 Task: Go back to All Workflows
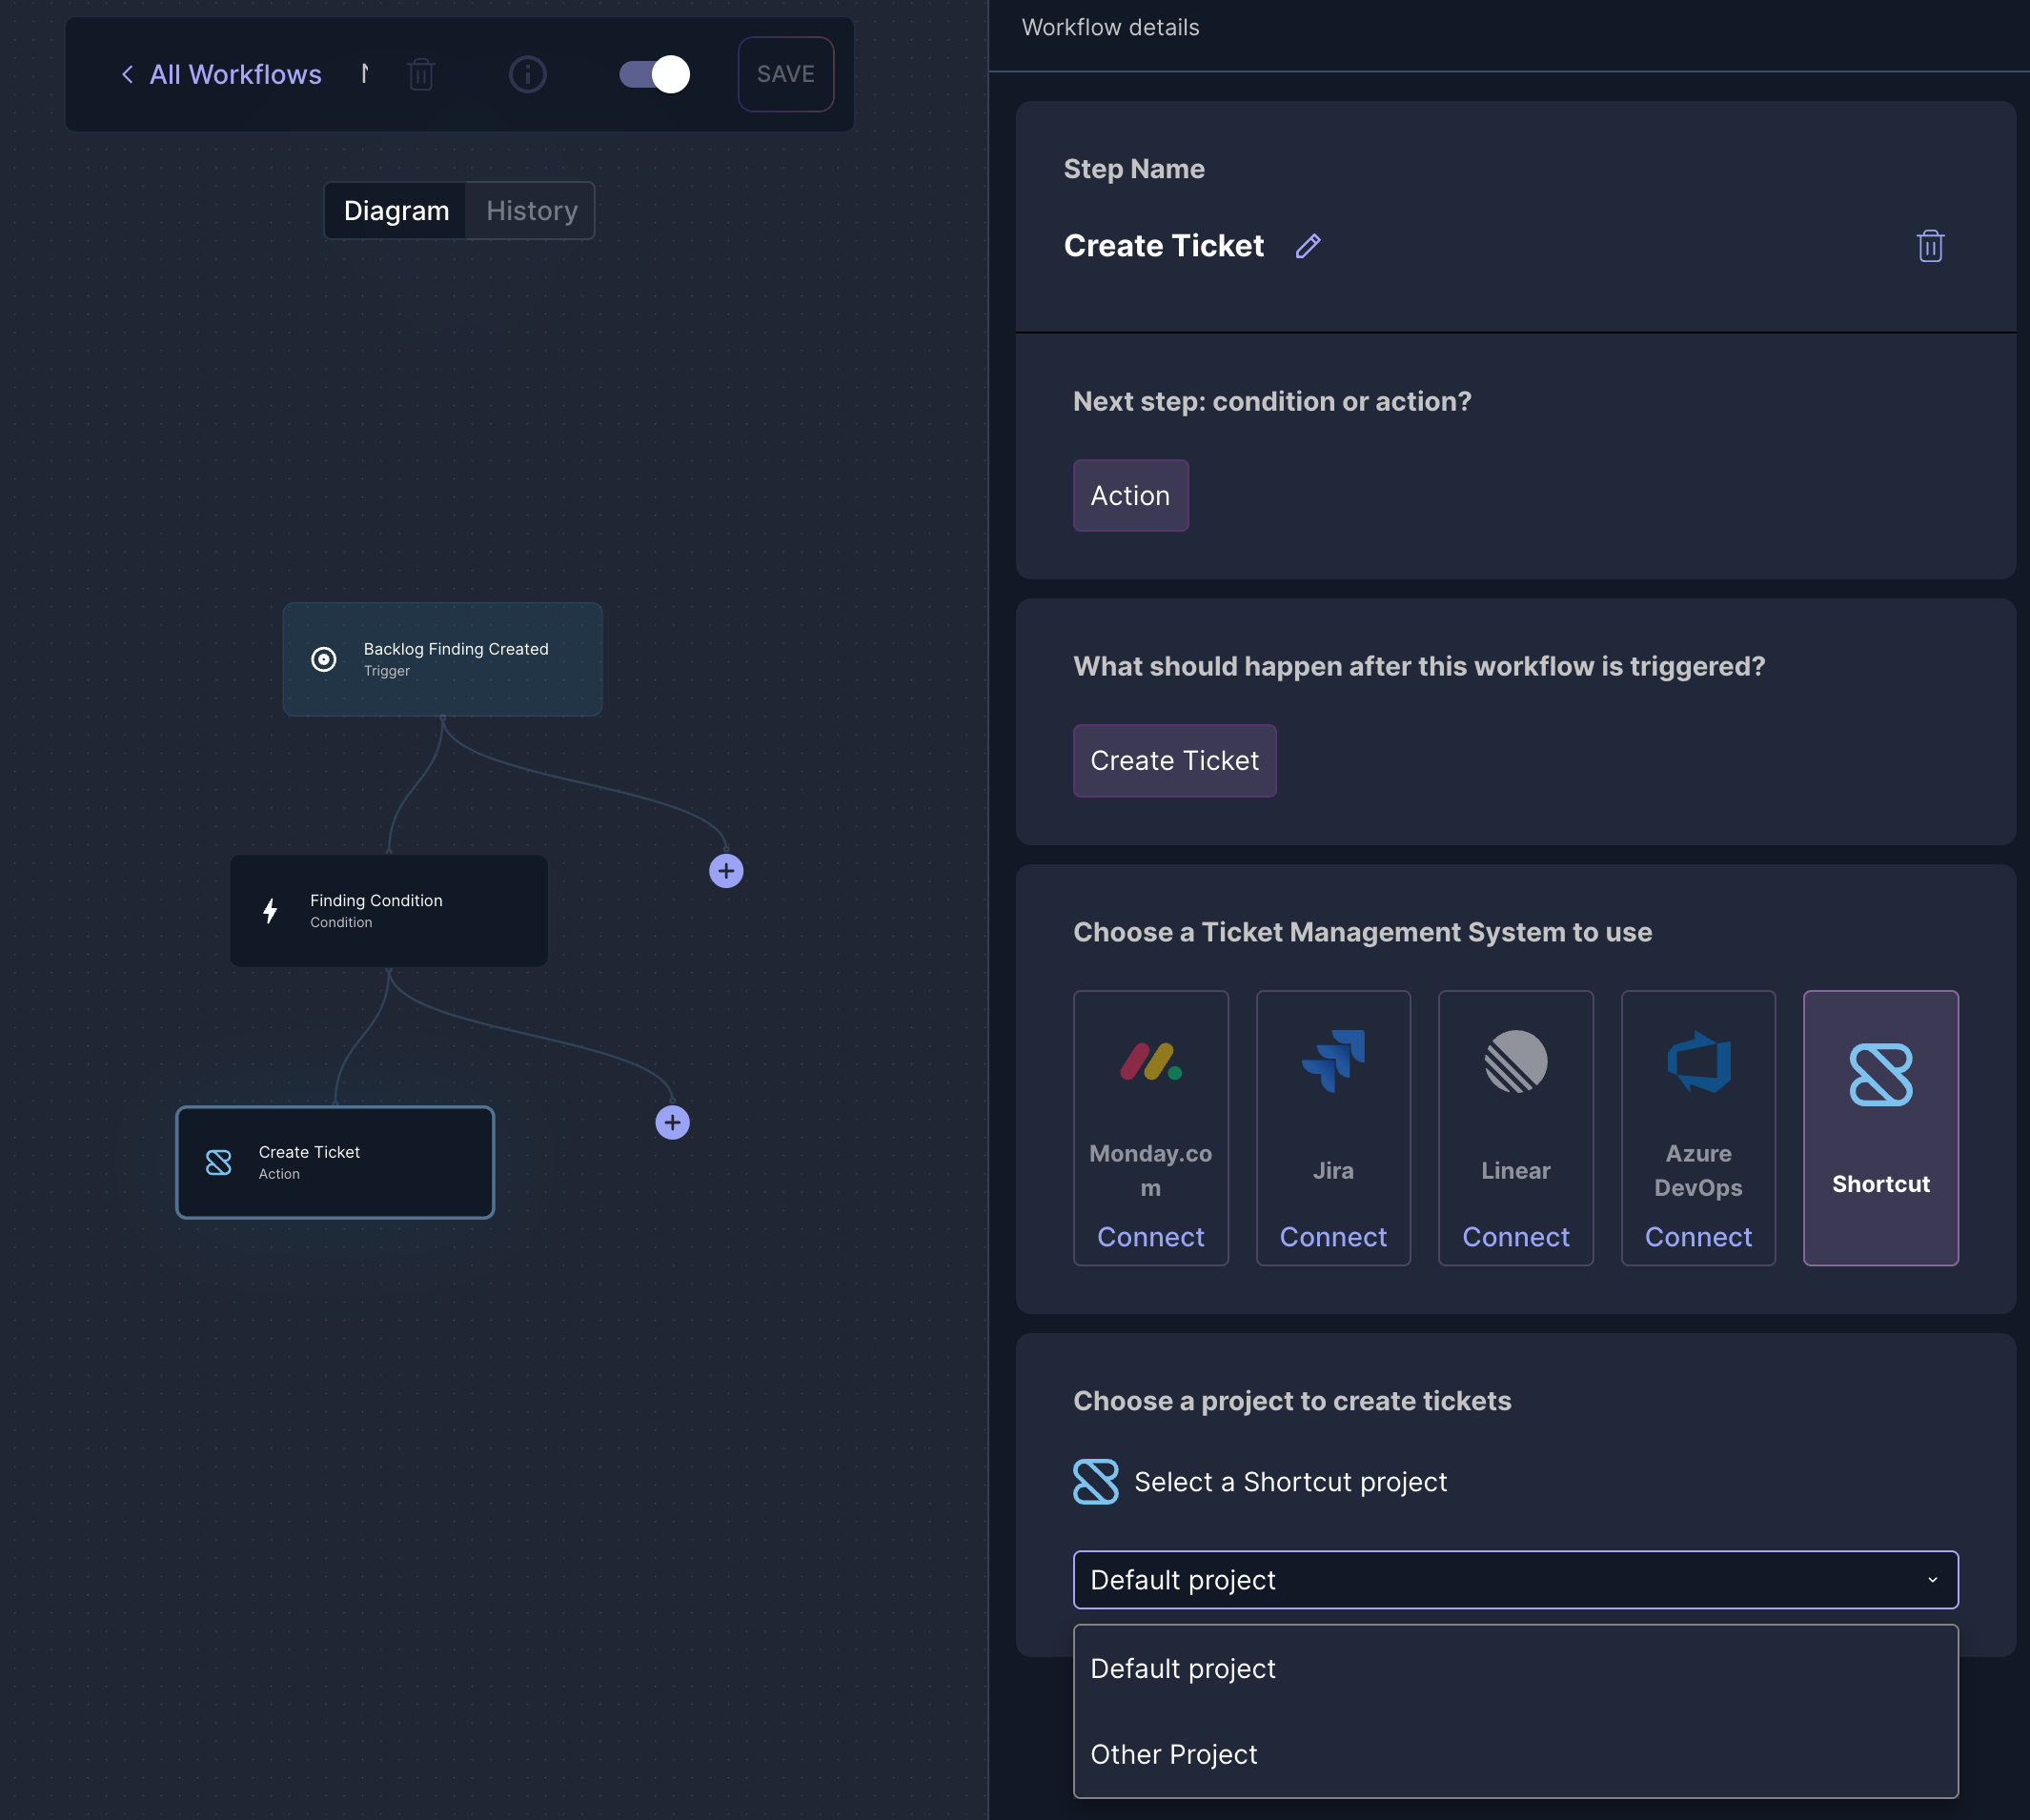(222, 74)
